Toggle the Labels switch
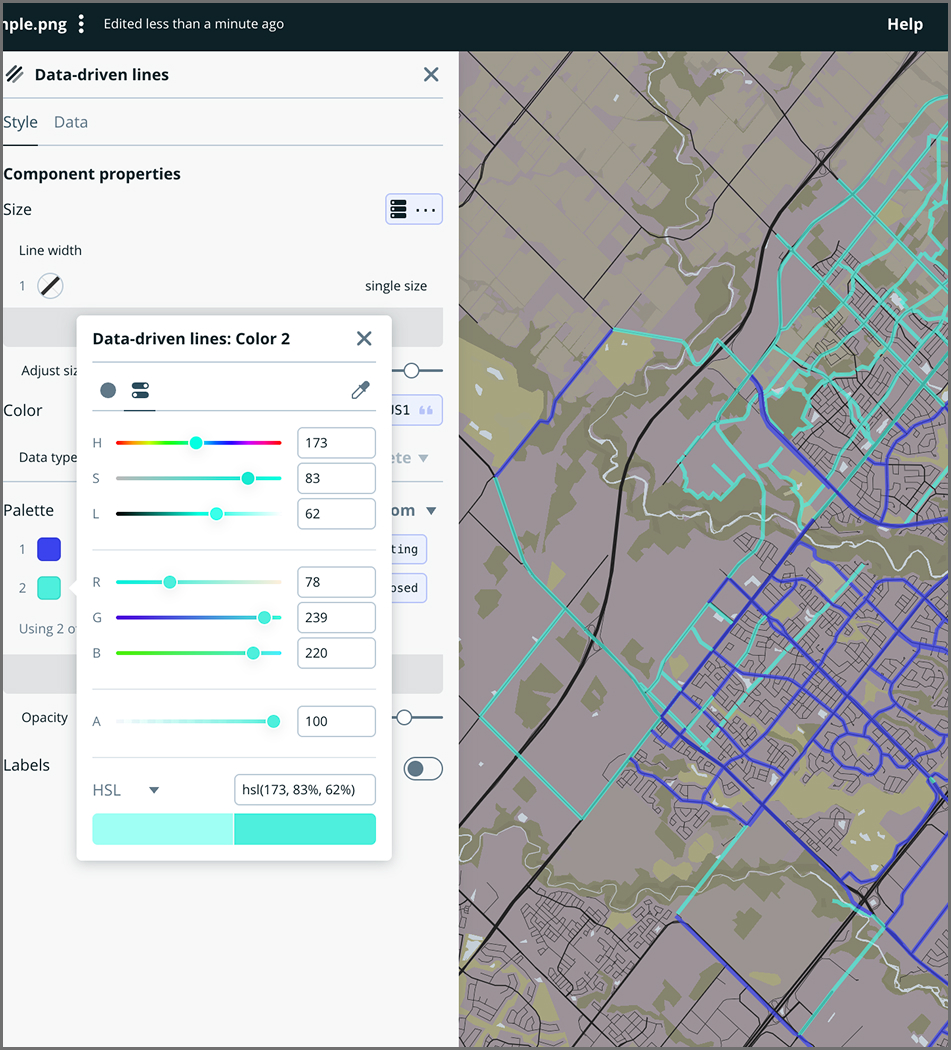 pos(423,768)
